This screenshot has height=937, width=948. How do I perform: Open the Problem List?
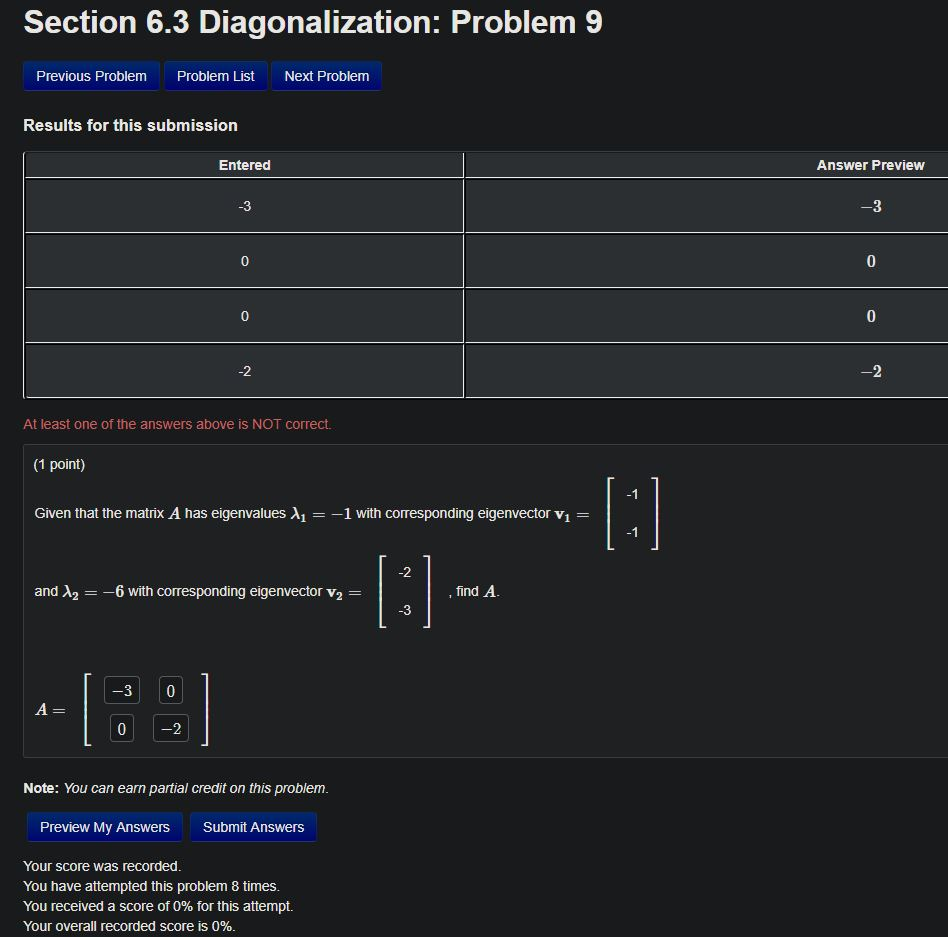[x=215, y=75]
